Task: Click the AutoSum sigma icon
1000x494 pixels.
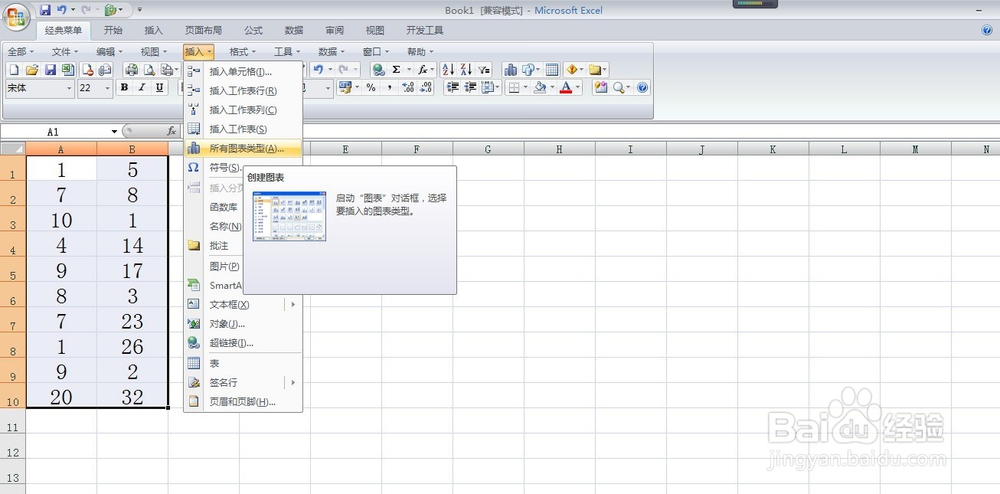Action: point(396,70)
